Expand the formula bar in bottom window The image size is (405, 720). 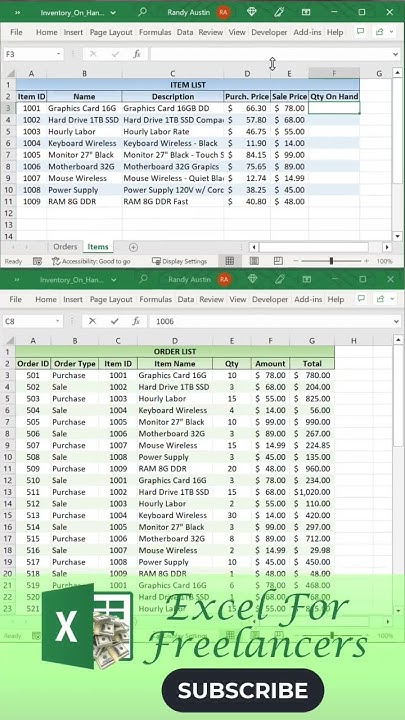[396, 321]
